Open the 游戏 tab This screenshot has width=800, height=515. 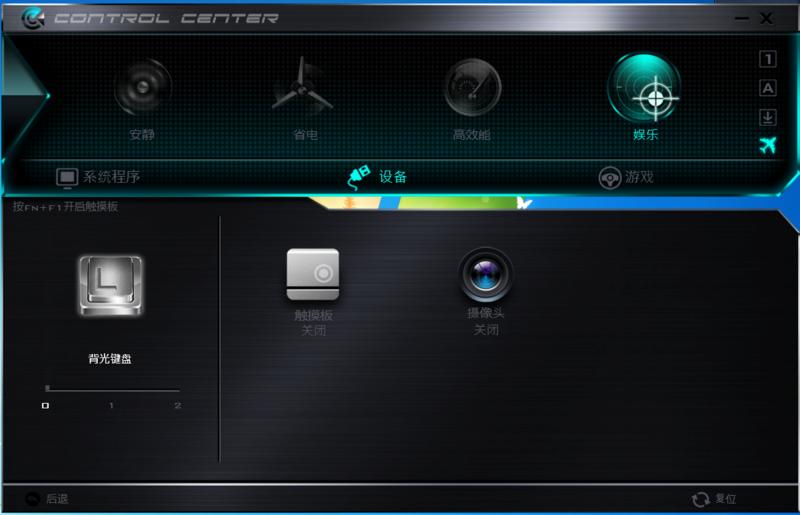626,178
